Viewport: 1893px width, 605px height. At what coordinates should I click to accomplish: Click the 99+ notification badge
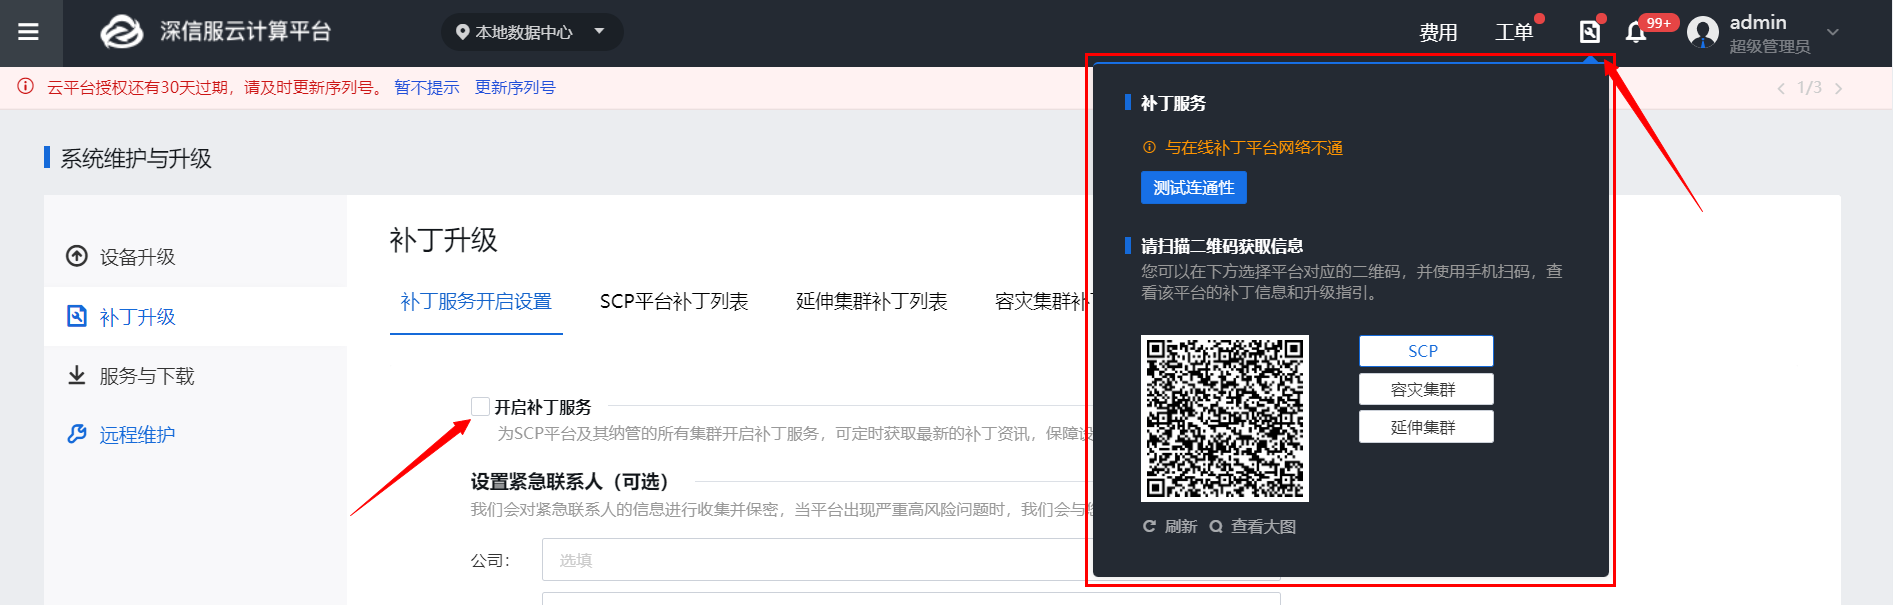pos(1659,23)
